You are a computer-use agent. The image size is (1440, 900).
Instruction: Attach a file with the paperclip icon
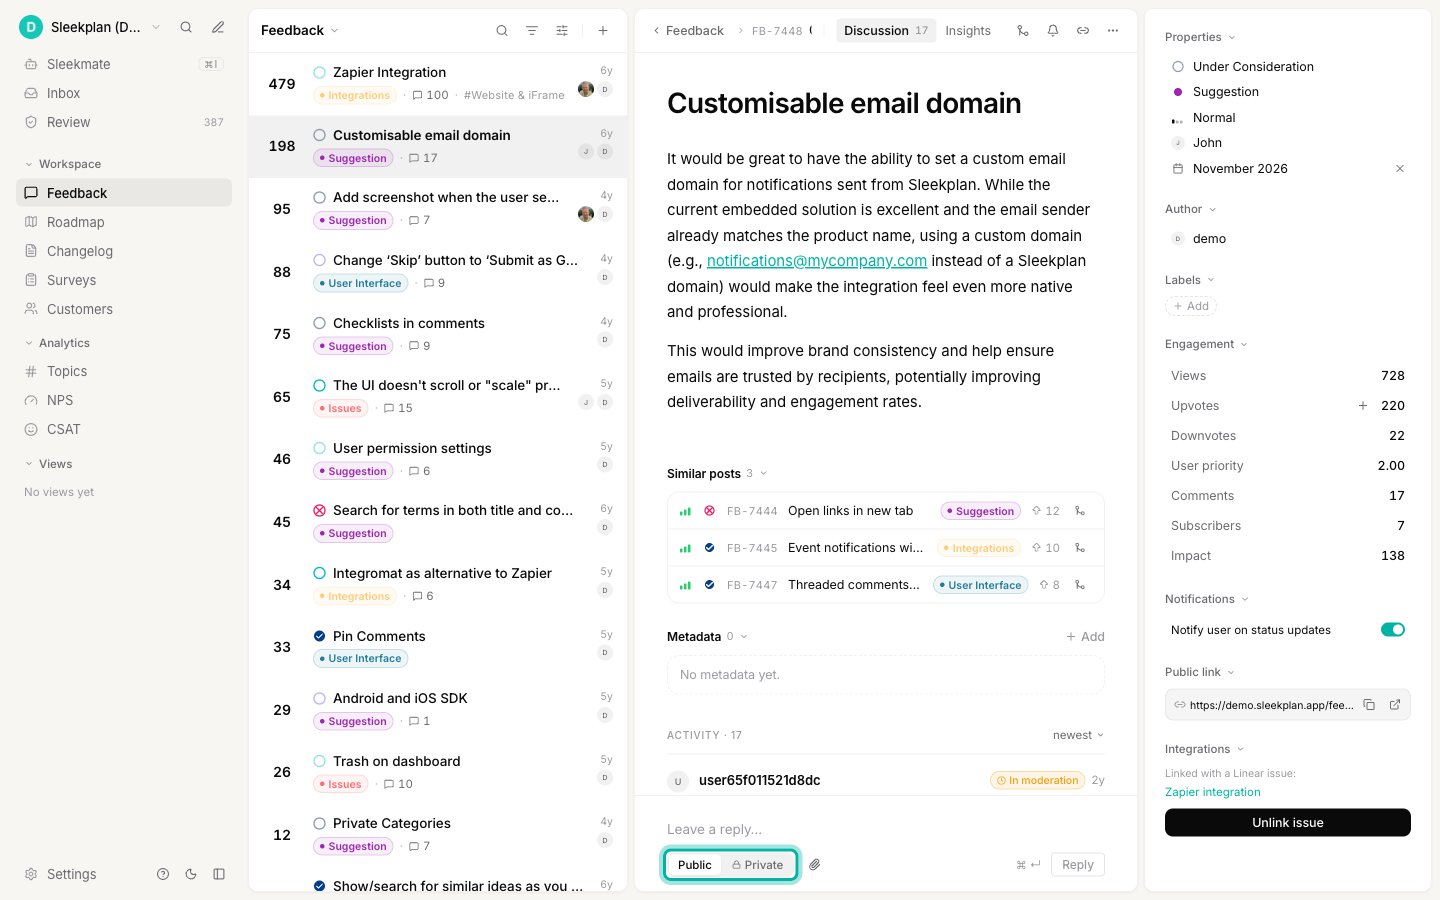coord(815,865)
